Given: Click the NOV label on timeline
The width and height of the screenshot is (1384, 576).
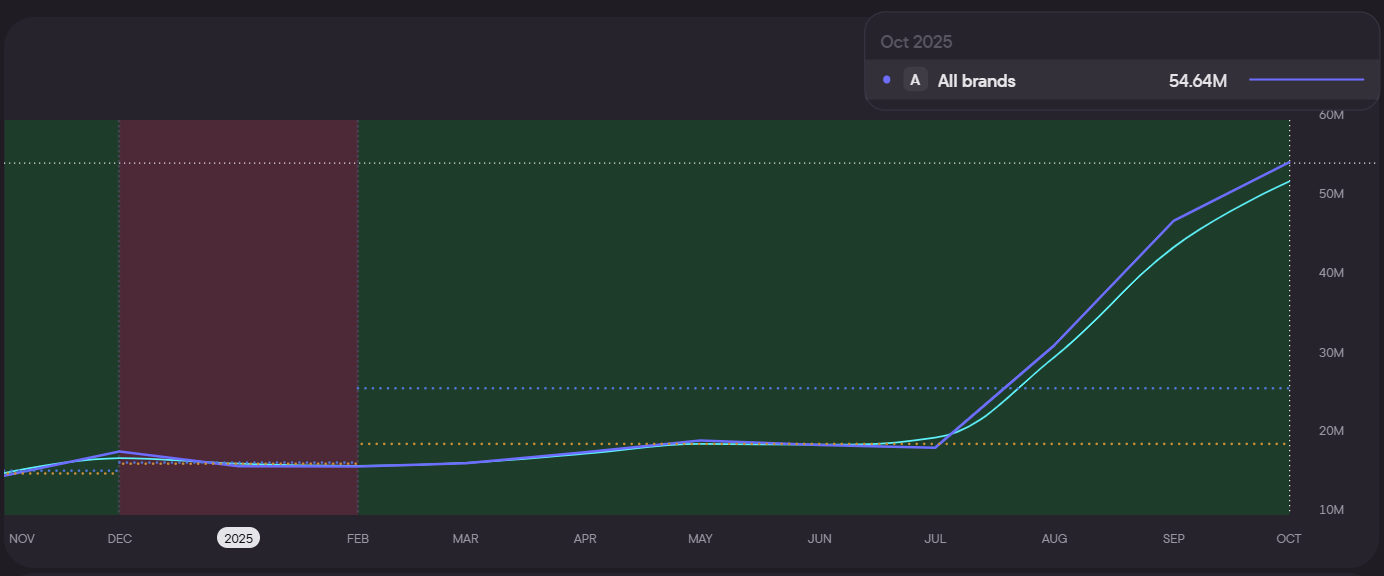Looking at the screenshot, I should pyautogui.click(x=22, y=538).
